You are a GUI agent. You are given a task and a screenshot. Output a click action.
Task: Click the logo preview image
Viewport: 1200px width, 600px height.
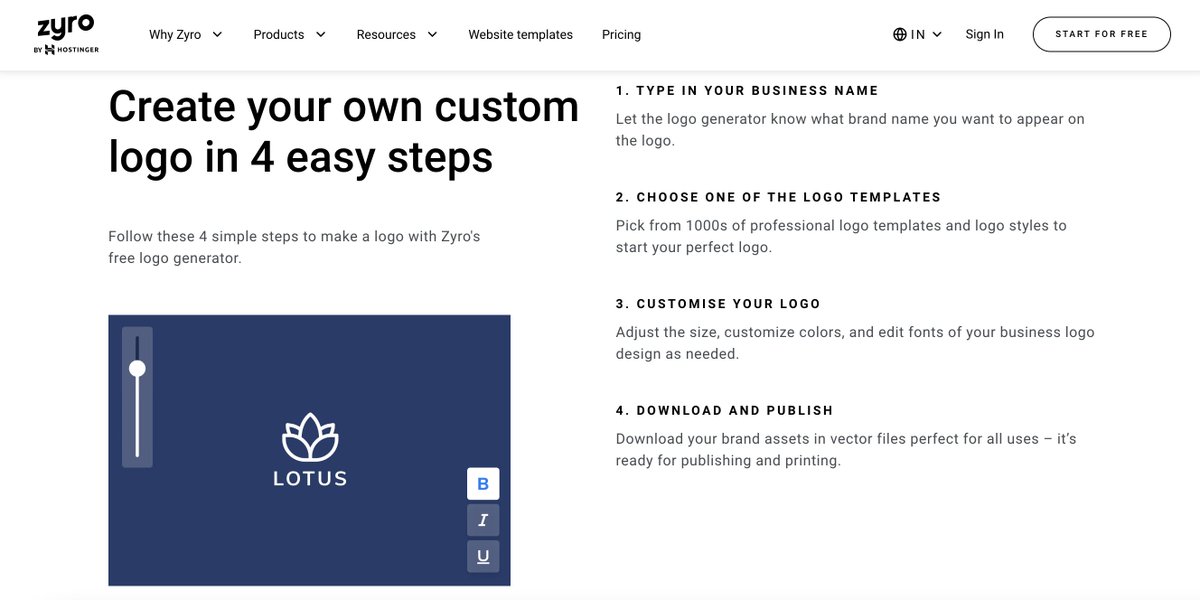point(309,450)
